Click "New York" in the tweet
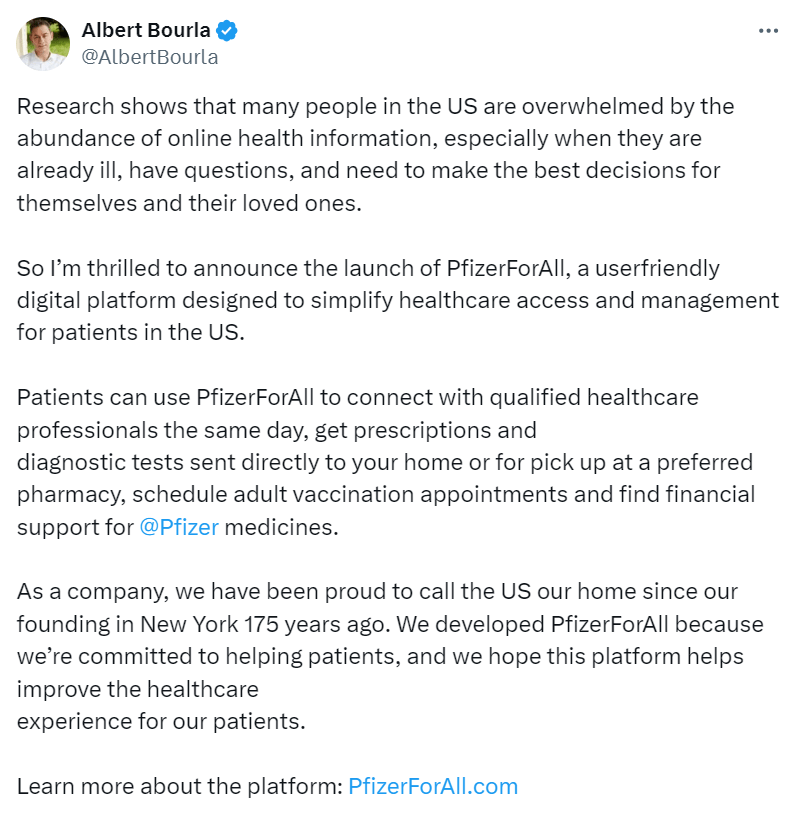Viewport: 799px width, 817px height. tap(187, 624)
